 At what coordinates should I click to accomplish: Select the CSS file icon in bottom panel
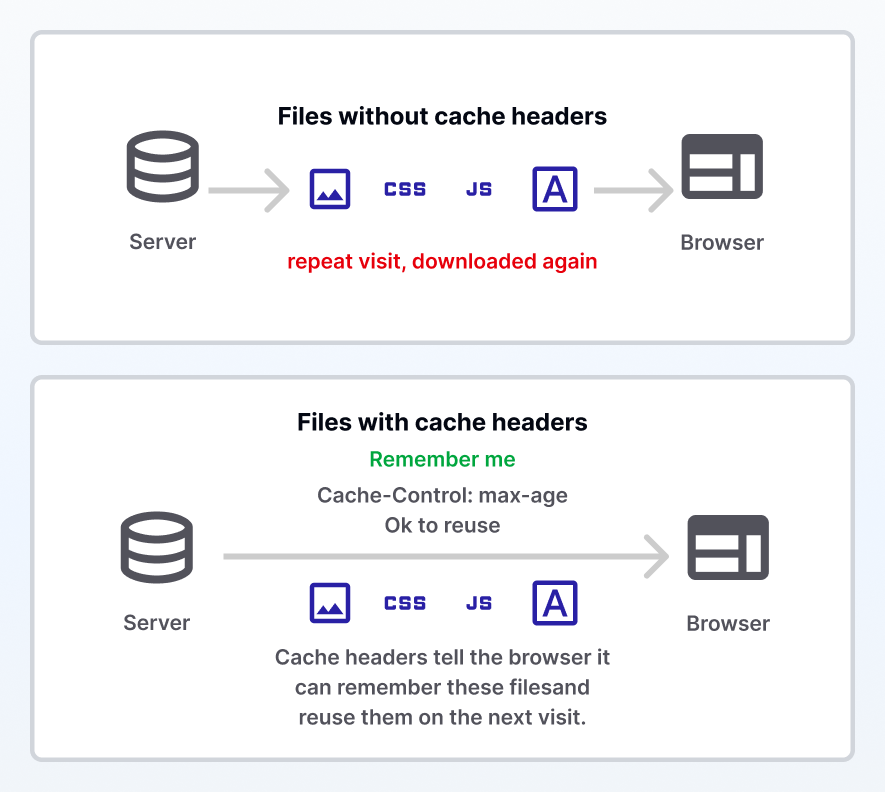click(x=405, y=603)
